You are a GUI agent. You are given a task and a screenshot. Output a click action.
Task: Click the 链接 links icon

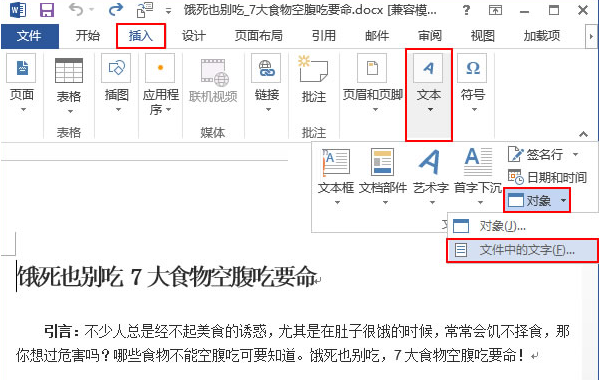click(266, 68)
